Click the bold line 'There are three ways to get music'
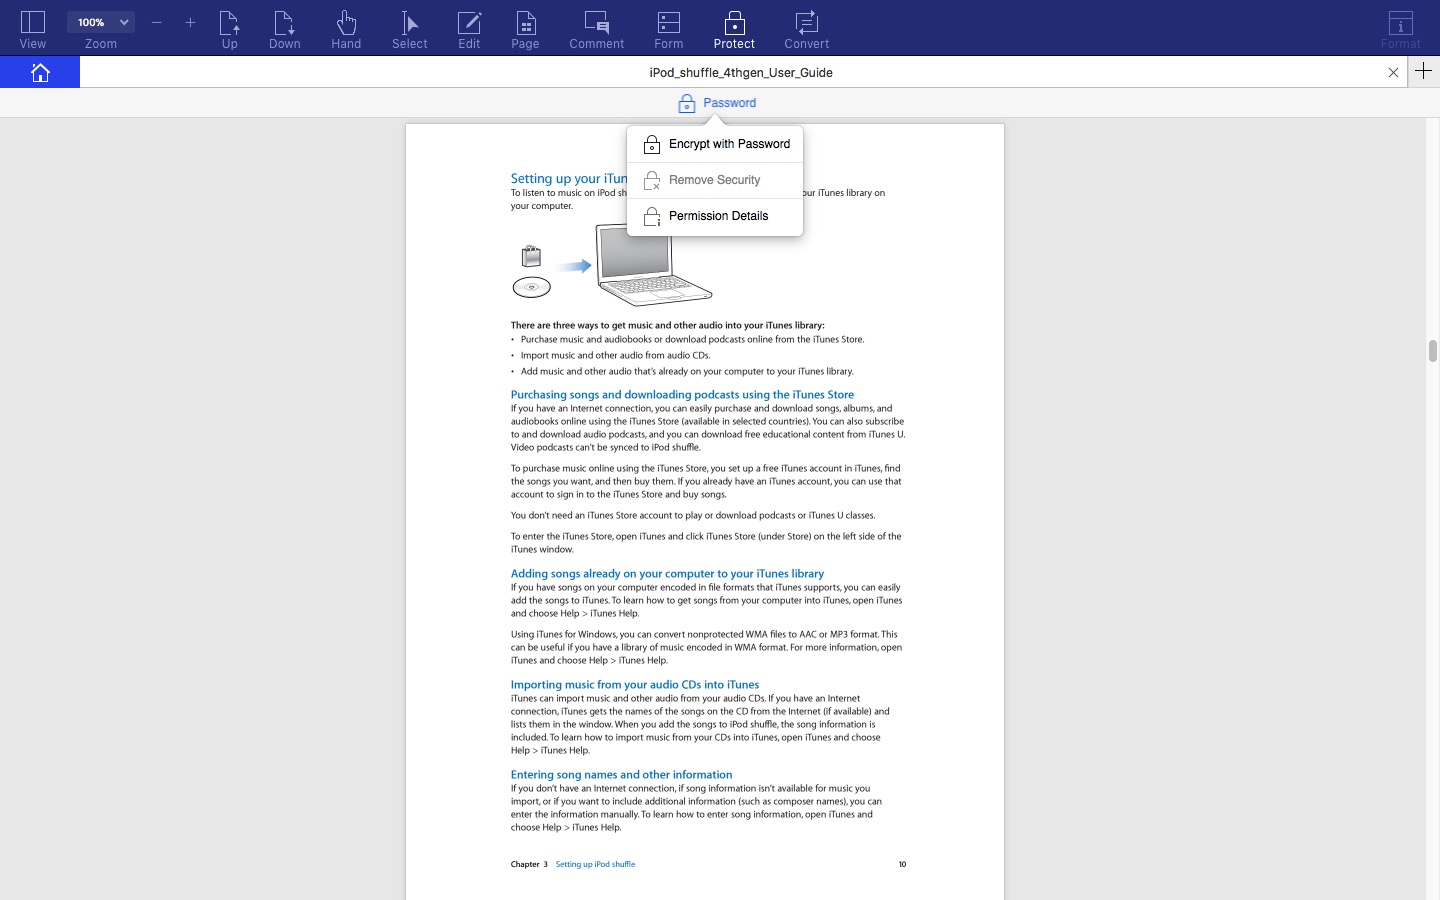1440x900 pixels. (667, 325)
